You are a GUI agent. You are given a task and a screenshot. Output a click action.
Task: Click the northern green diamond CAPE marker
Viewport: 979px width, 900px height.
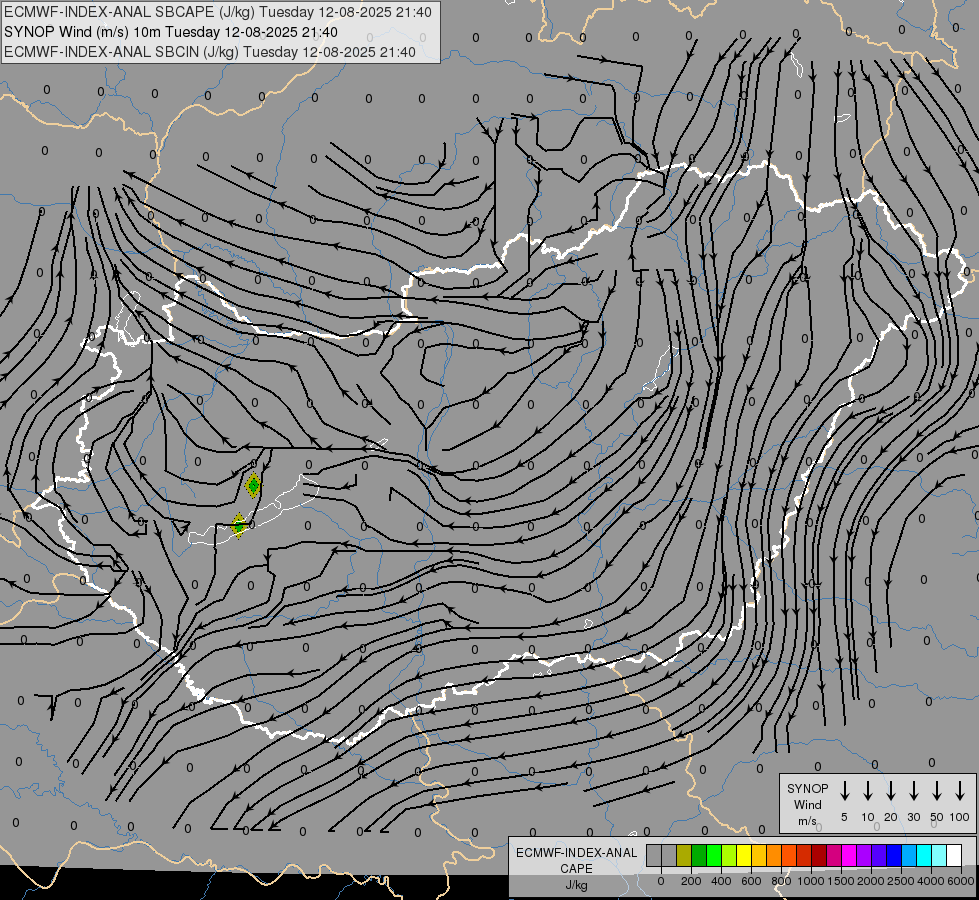click(253, 485)
